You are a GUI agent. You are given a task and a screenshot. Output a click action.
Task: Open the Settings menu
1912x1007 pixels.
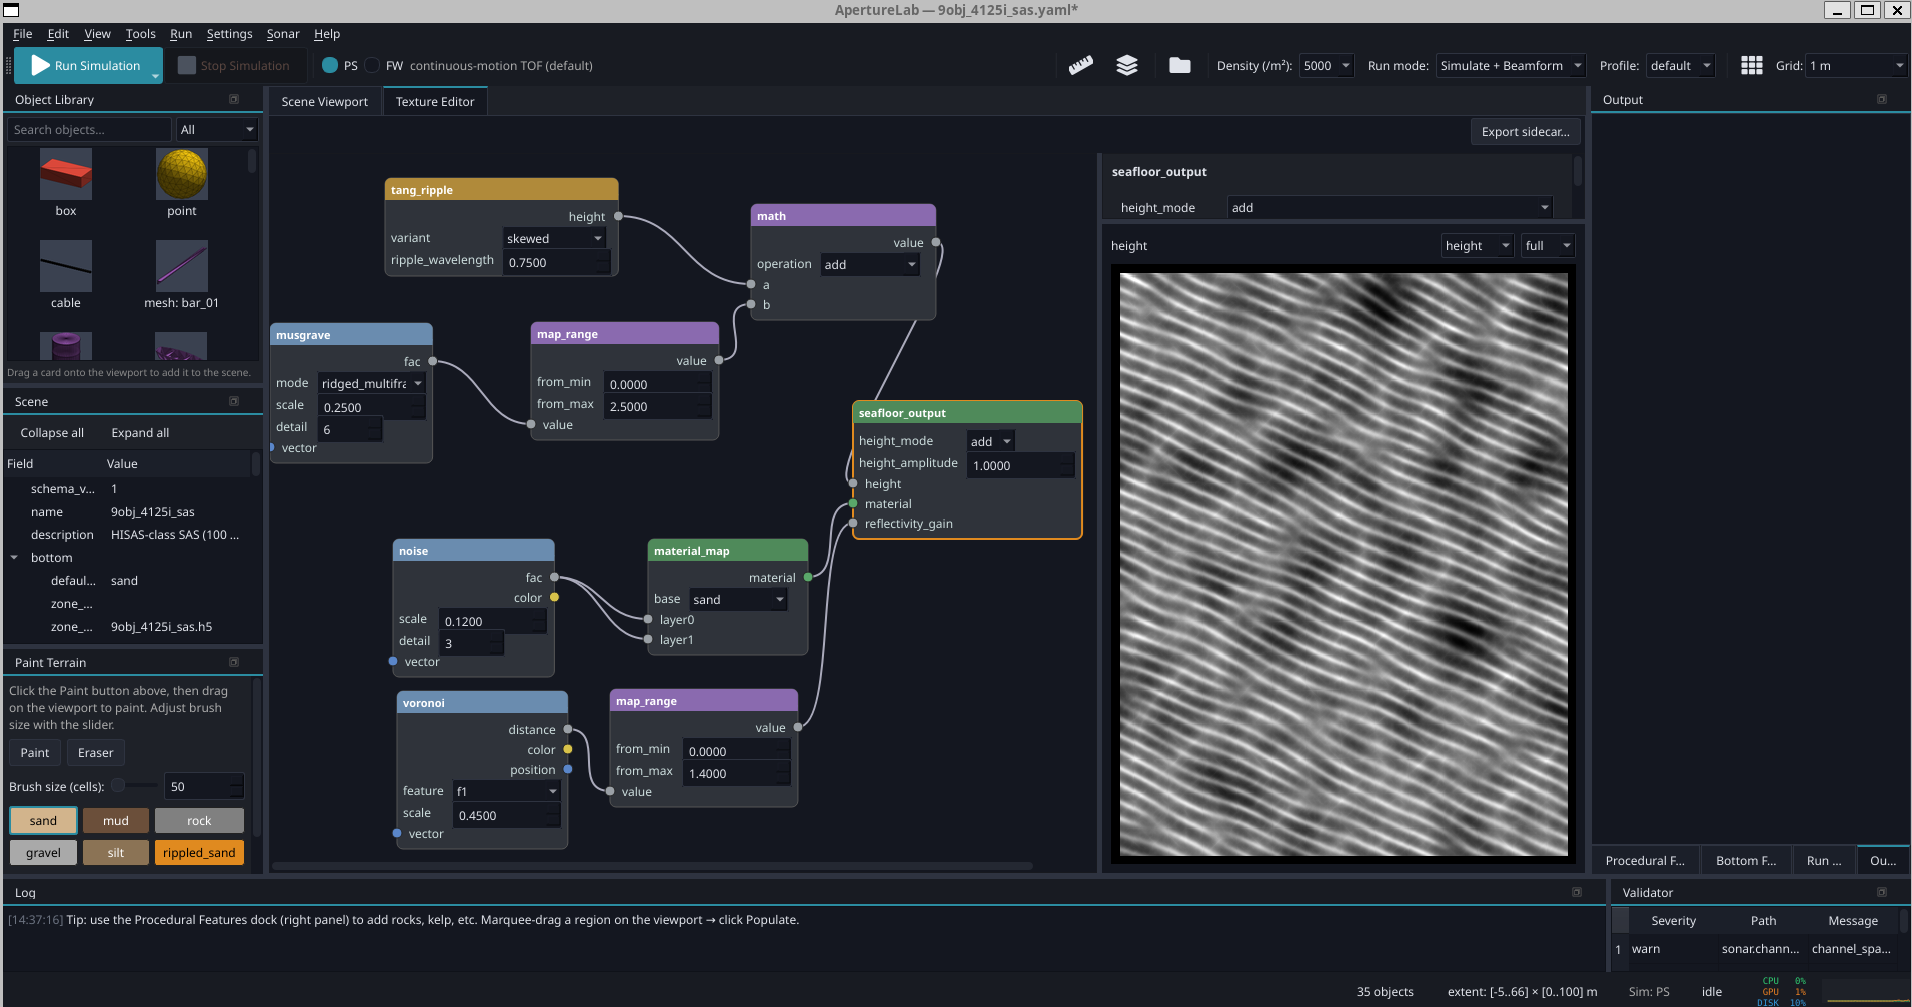[229, 34]
